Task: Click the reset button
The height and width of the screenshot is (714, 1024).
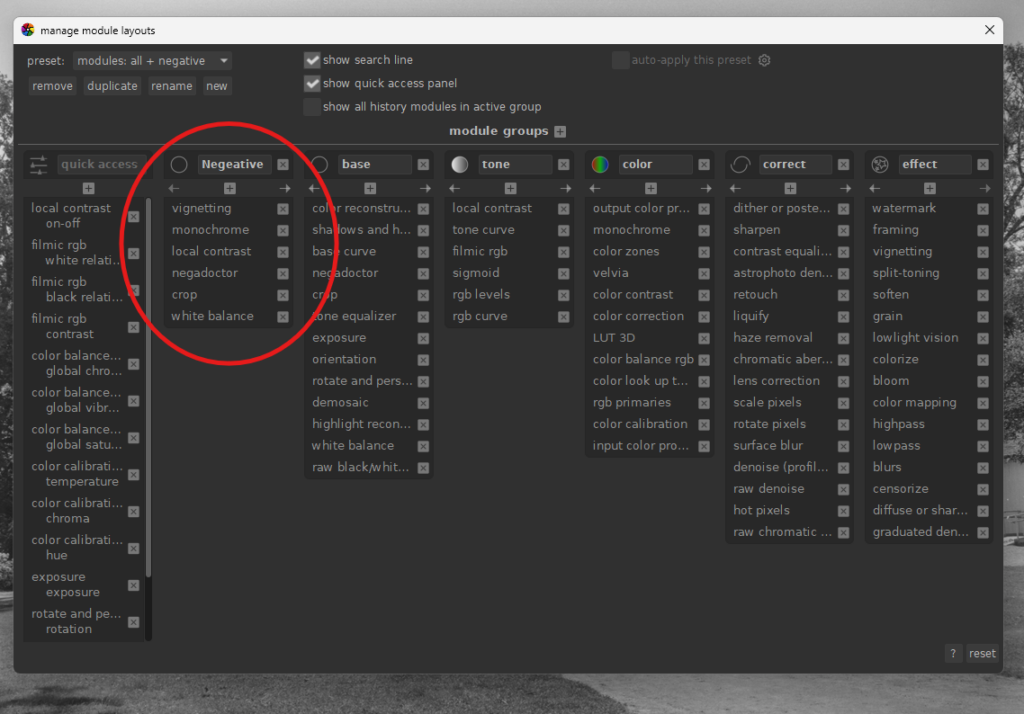Action: (982, 653)
